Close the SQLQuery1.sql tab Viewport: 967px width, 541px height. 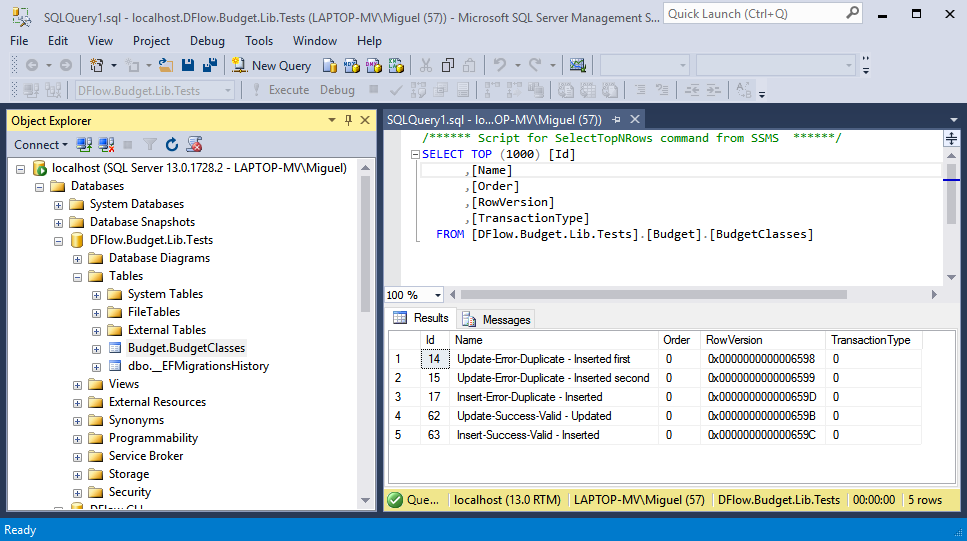tap(635, 119)
